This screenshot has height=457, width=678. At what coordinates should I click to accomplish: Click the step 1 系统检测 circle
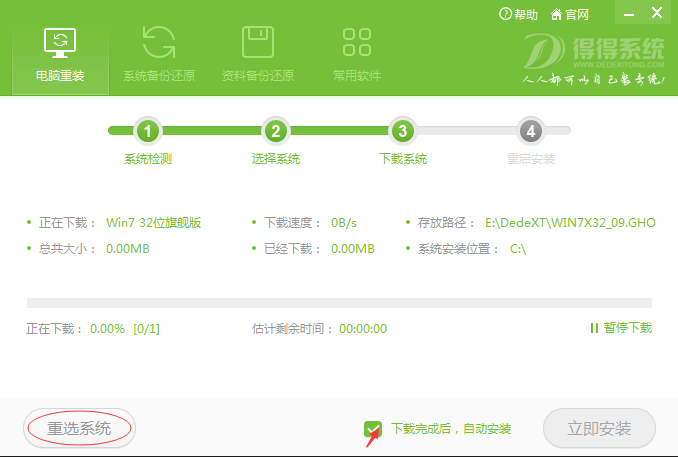pyautogui.click(x=148, y=131)
